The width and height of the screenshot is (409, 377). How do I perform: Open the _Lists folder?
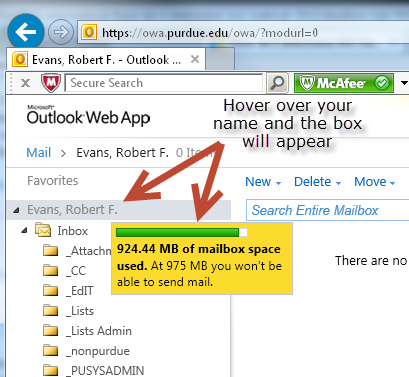coord(80,311)
